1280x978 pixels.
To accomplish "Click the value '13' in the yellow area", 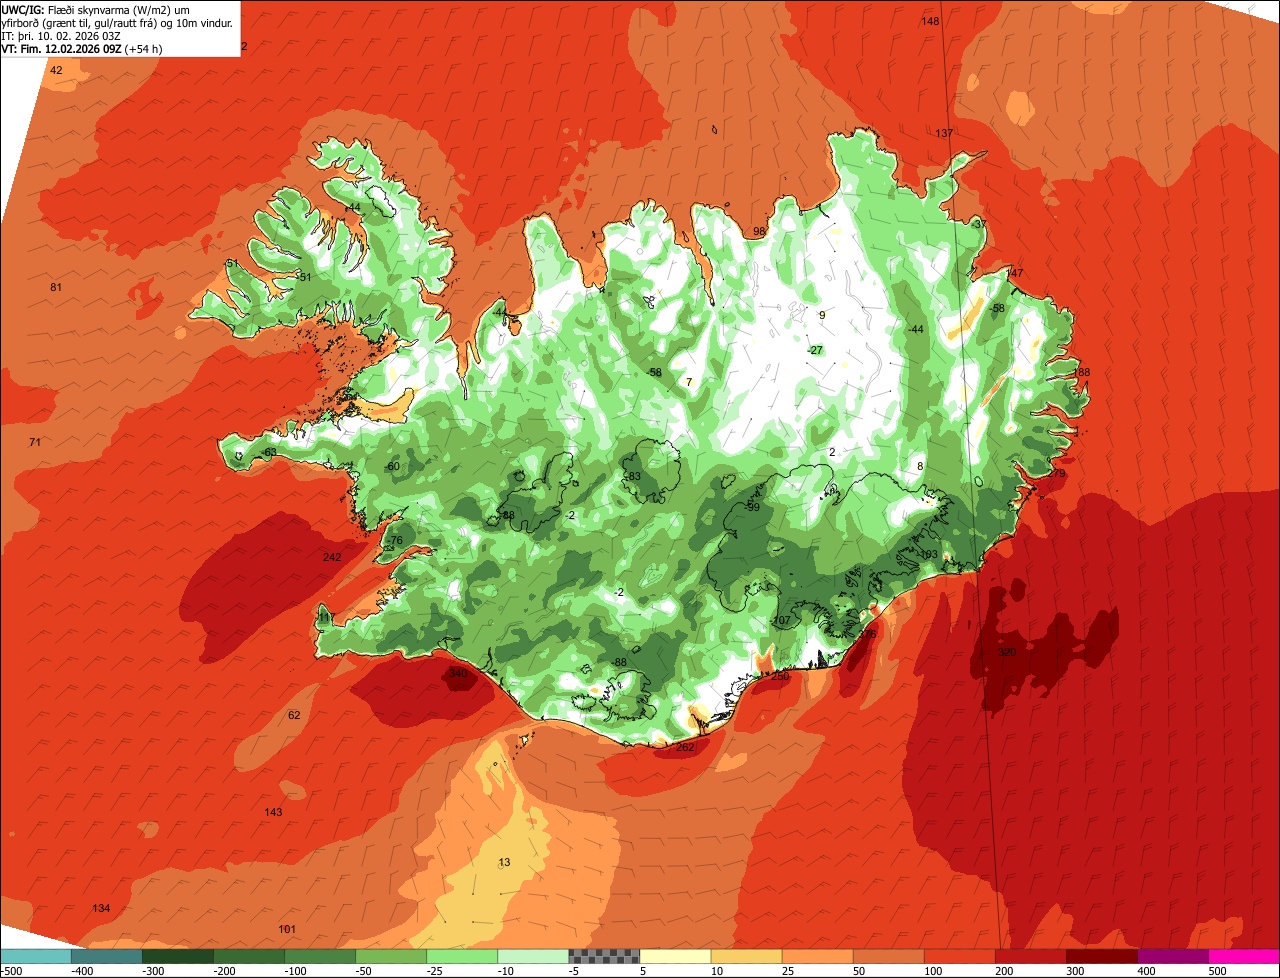I will point(504,862).
